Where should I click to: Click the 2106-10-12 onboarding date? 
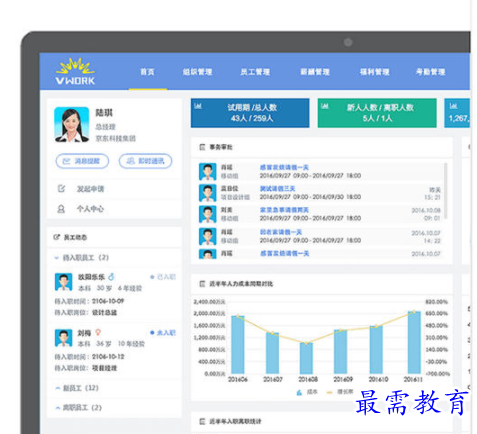pos(108,357)
